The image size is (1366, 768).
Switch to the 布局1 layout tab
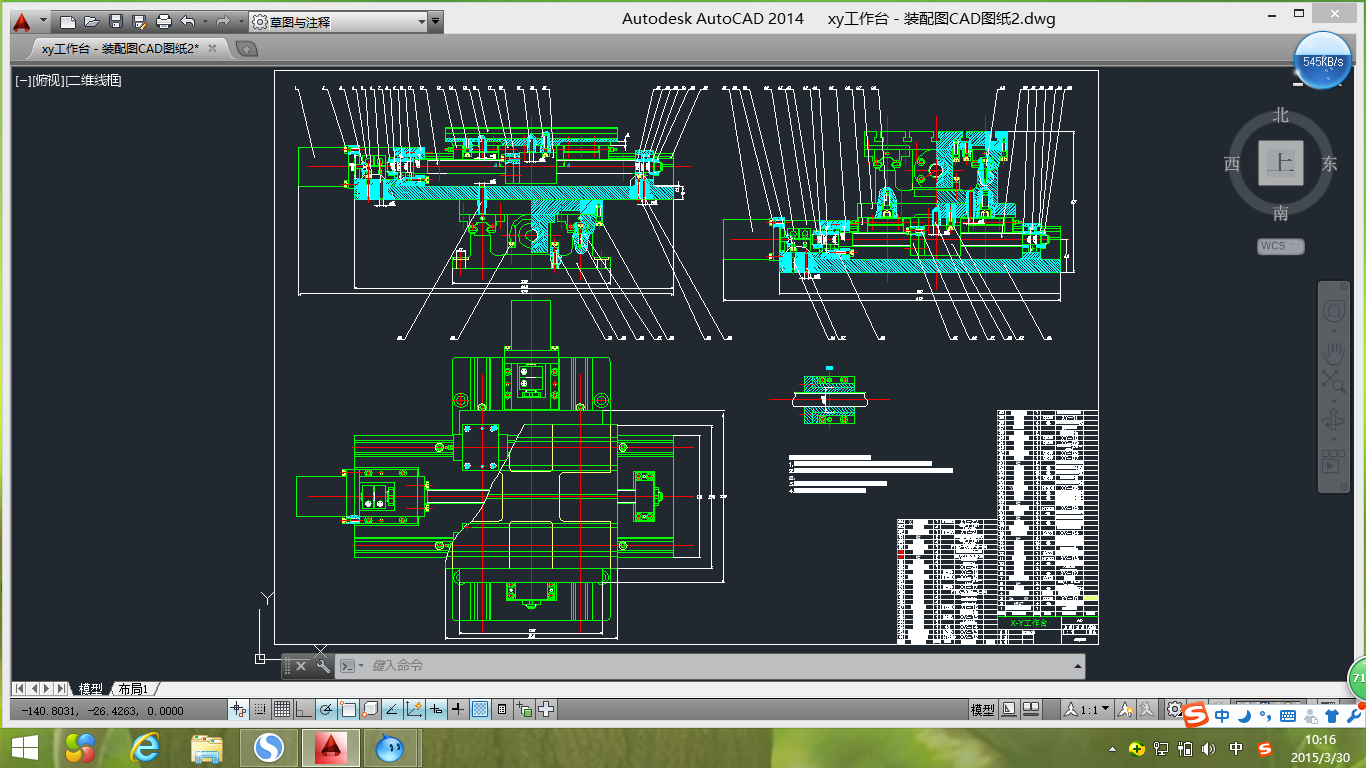point(133,689)
